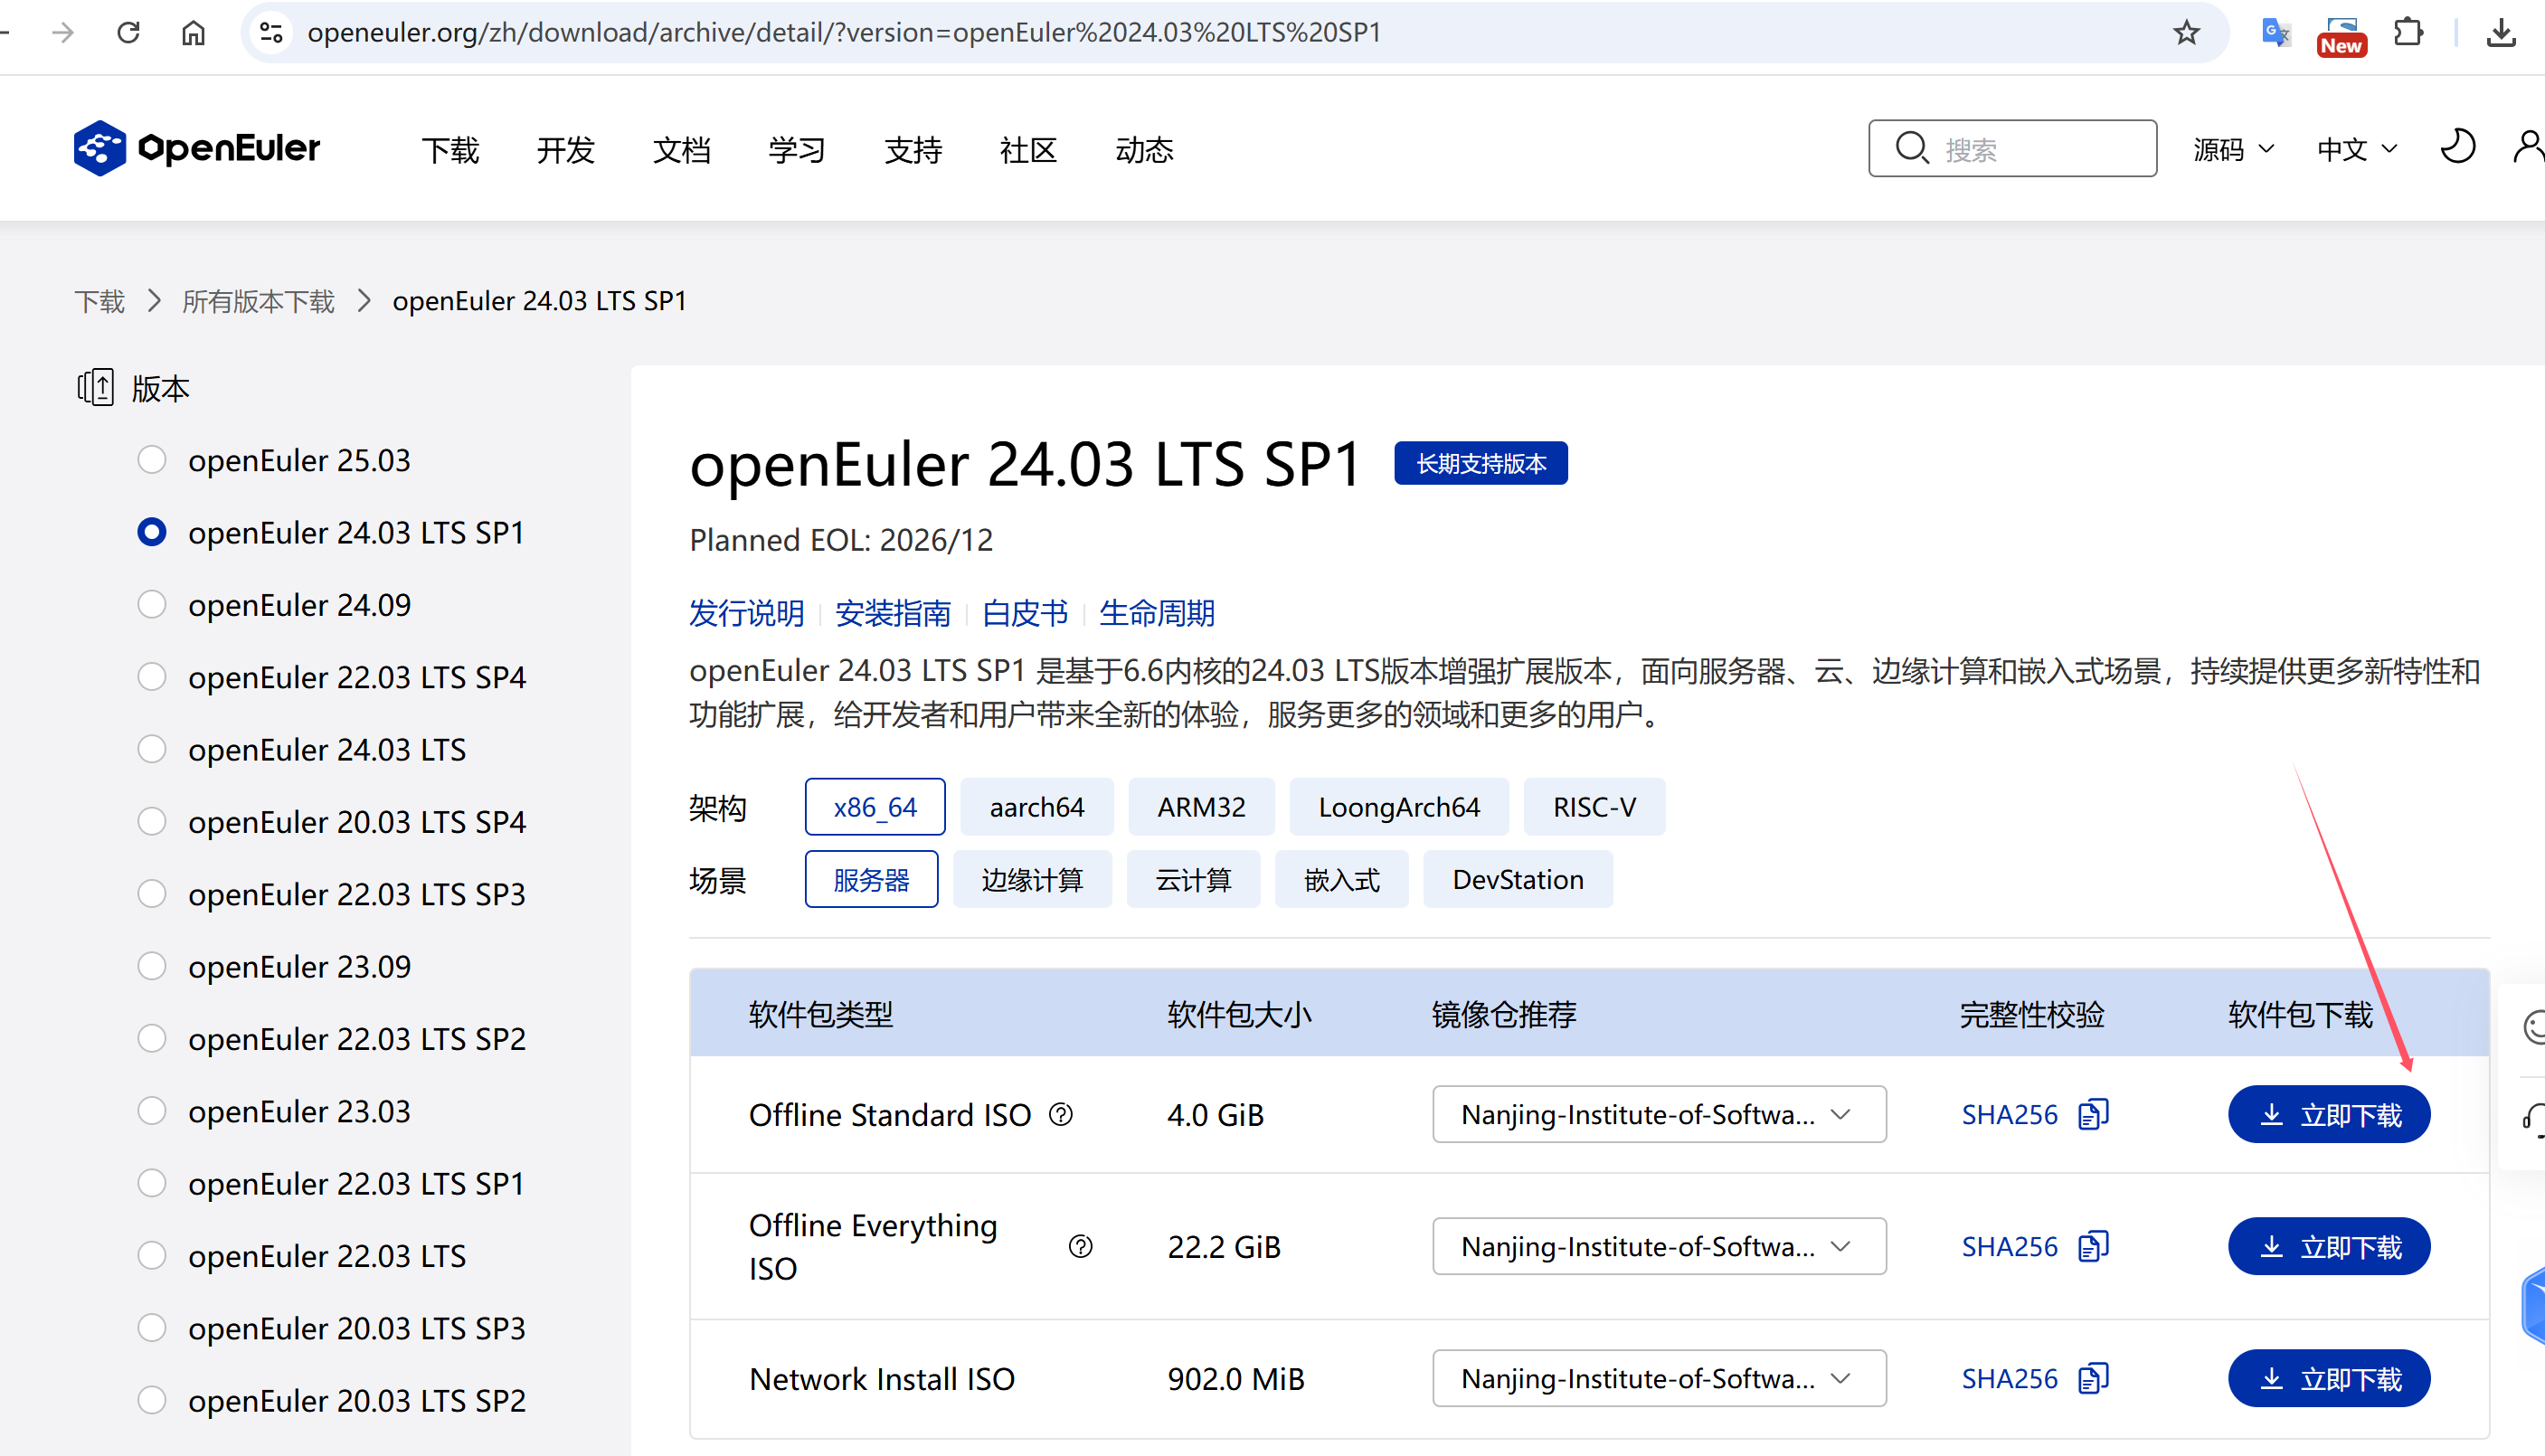Image resolution: width=2545 pixels, height=1456 pixels.
Task: Click the OpenEuler logo
Action: click(197, 148)
